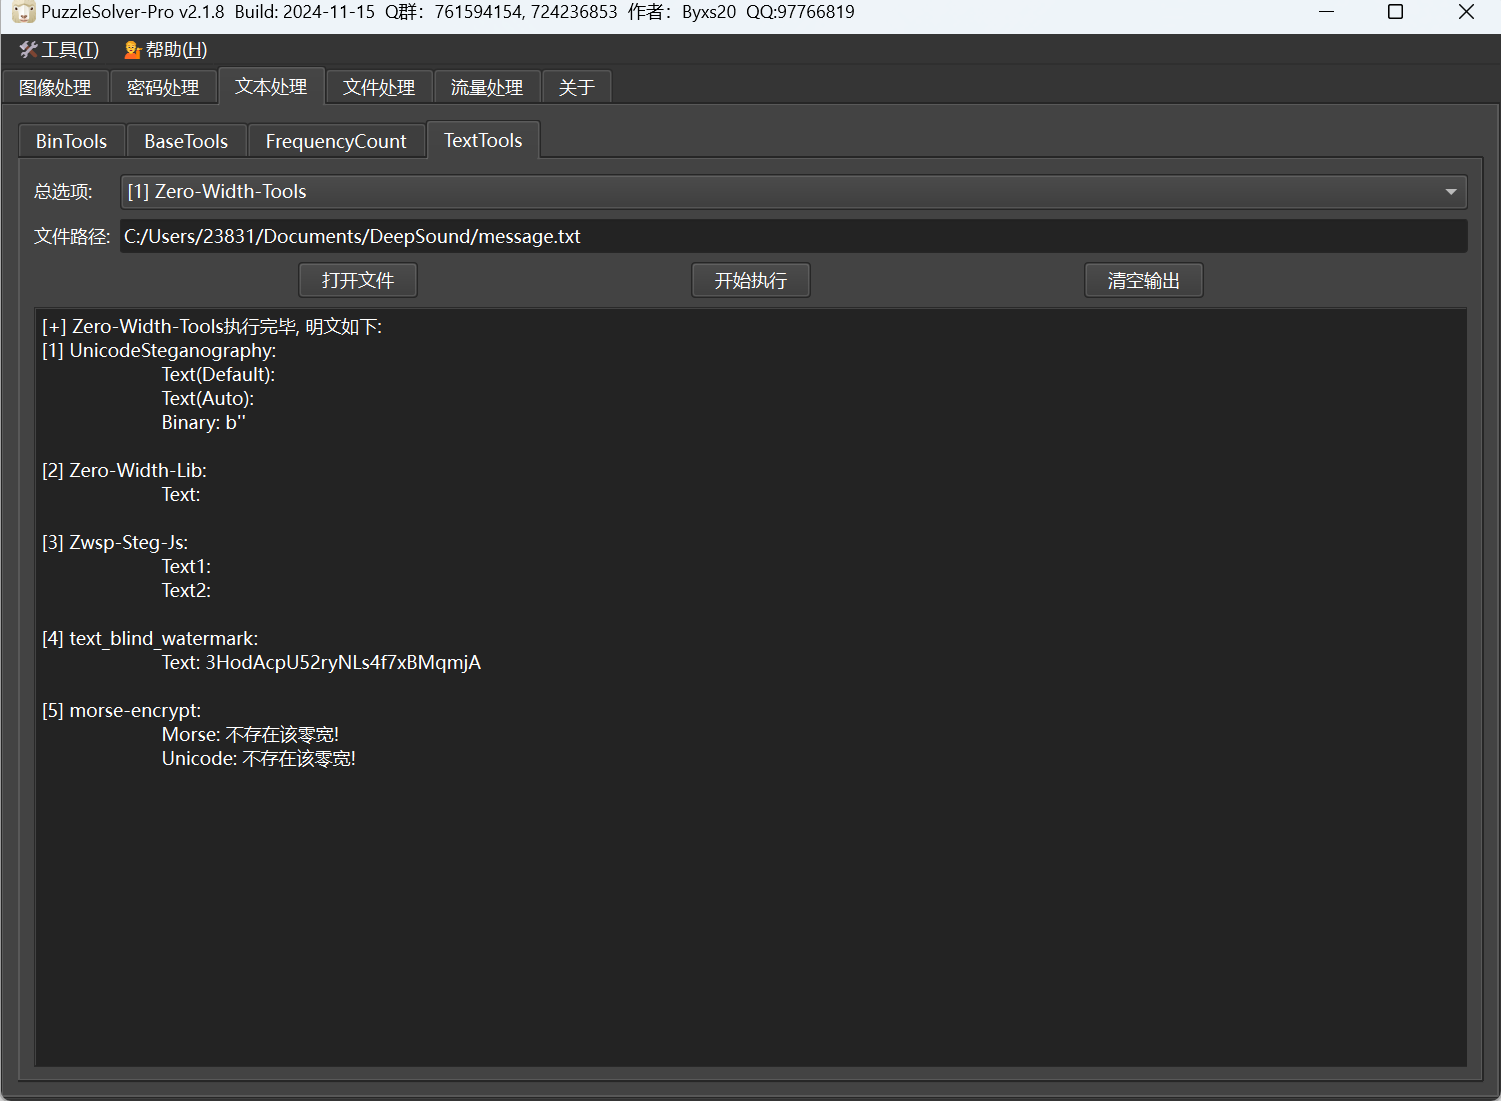1501x1101 pixels.
Task: Switch to the FrequencyCount sub-tab
Action: click(x=336, y=141)
